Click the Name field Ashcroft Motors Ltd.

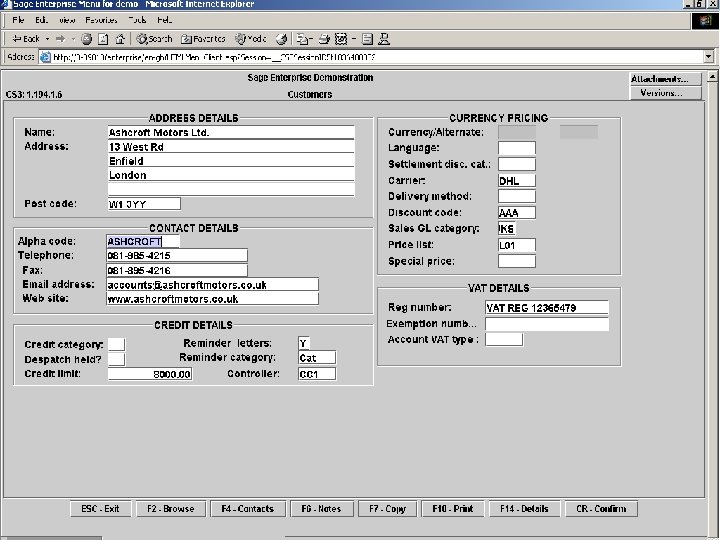231,133
